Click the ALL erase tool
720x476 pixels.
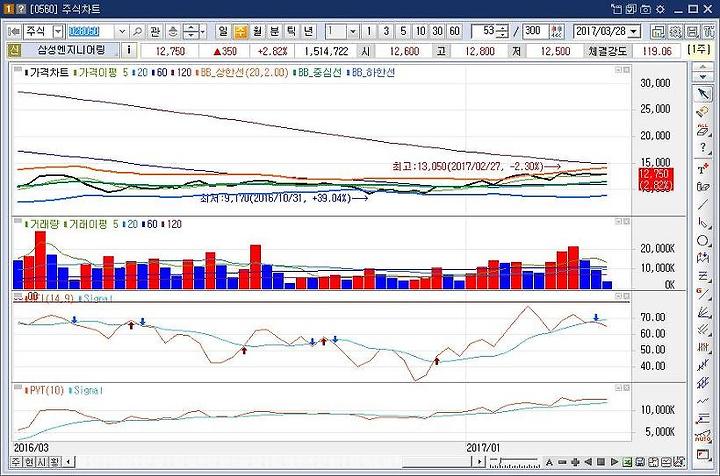[703, 130]
